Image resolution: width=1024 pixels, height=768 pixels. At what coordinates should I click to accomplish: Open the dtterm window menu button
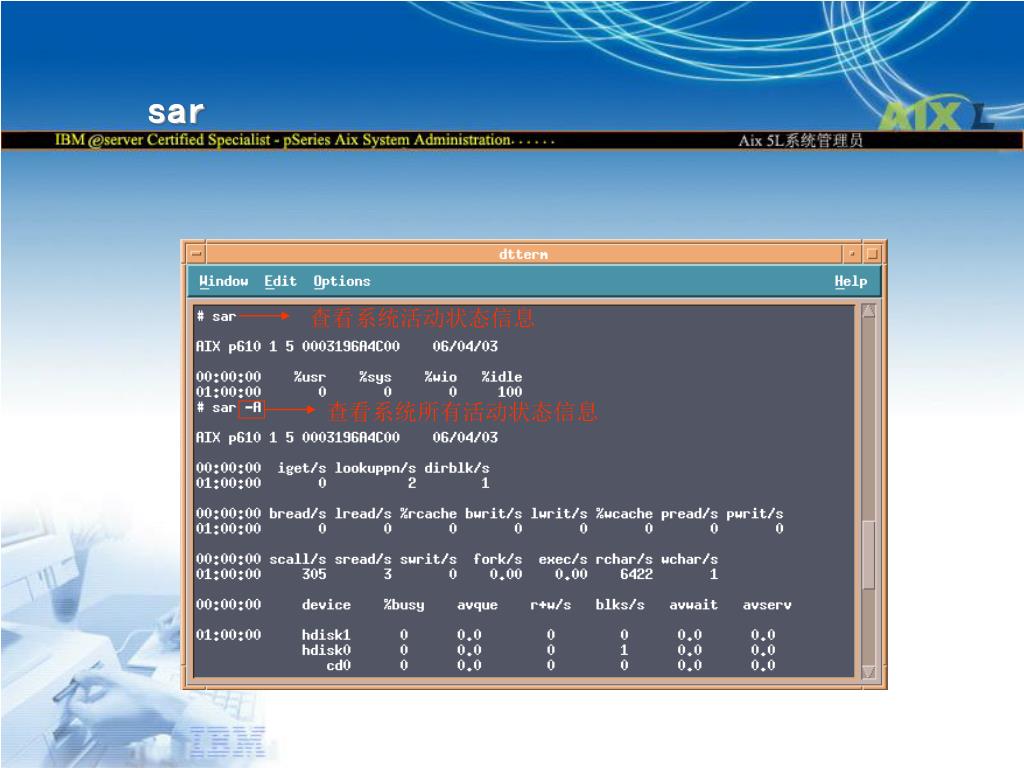coord(196,253)
